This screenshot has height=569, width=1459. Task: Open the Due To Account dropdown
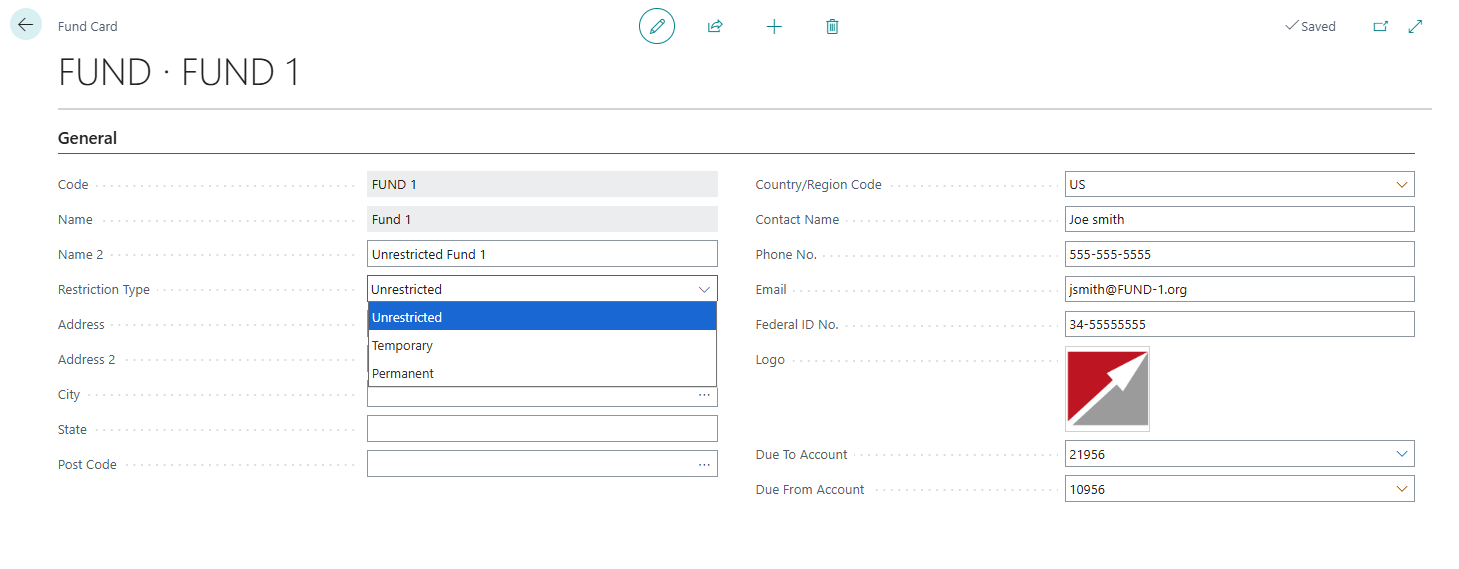[x=1401, y=454]
